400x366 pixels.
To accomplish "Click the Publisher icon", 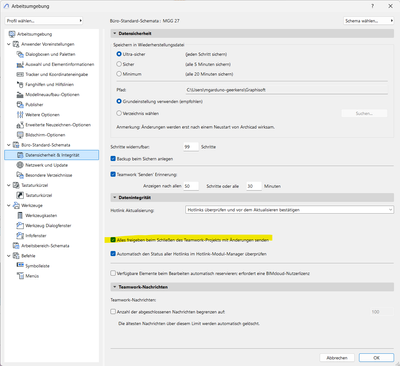I will 20,105.
